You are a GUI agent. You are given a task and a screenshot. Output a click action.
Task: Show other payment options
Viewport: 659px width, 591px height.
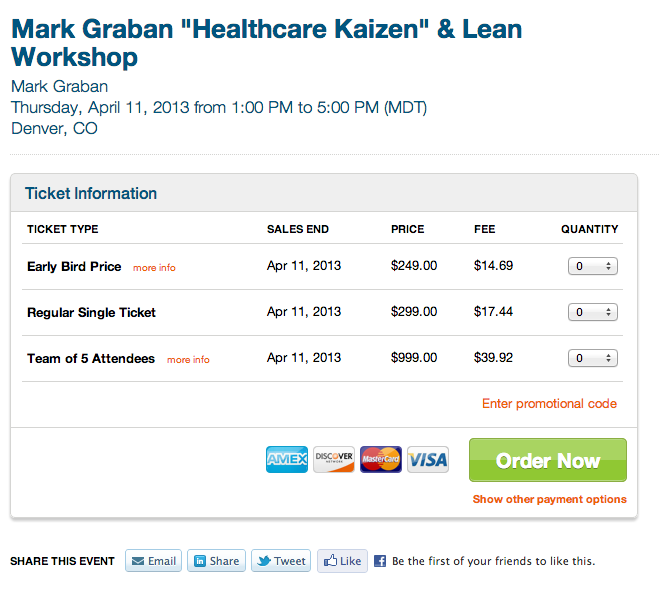pyautogui.click(x=549, y=499)
